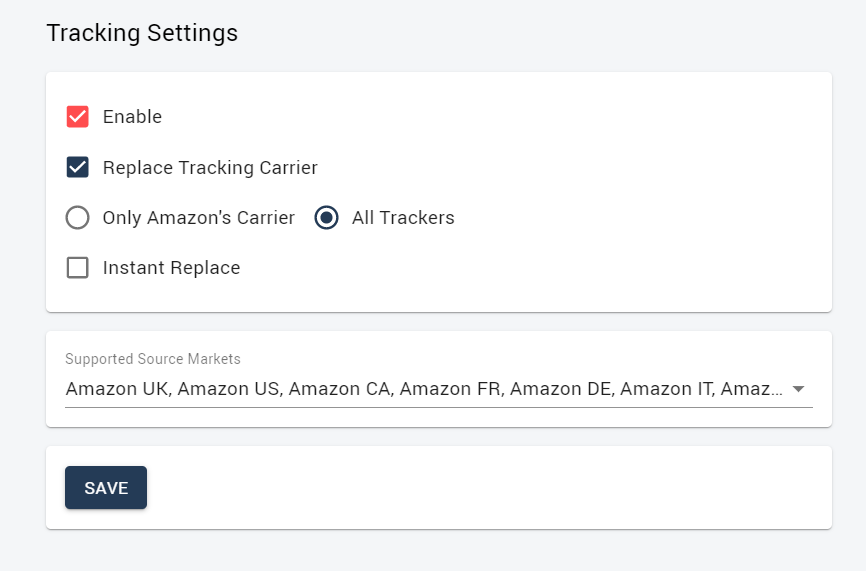Select the All Trackers radio button
The width and height of the screenshot is (866, 571).
(326, 218)
